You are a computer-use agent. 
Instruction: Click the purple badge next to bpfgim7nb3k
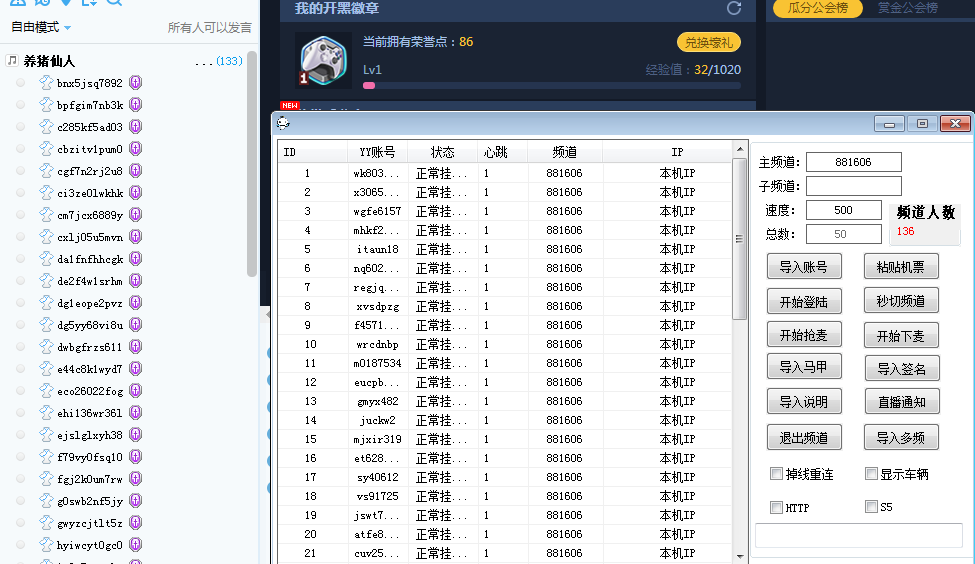(x=136, y=104)
